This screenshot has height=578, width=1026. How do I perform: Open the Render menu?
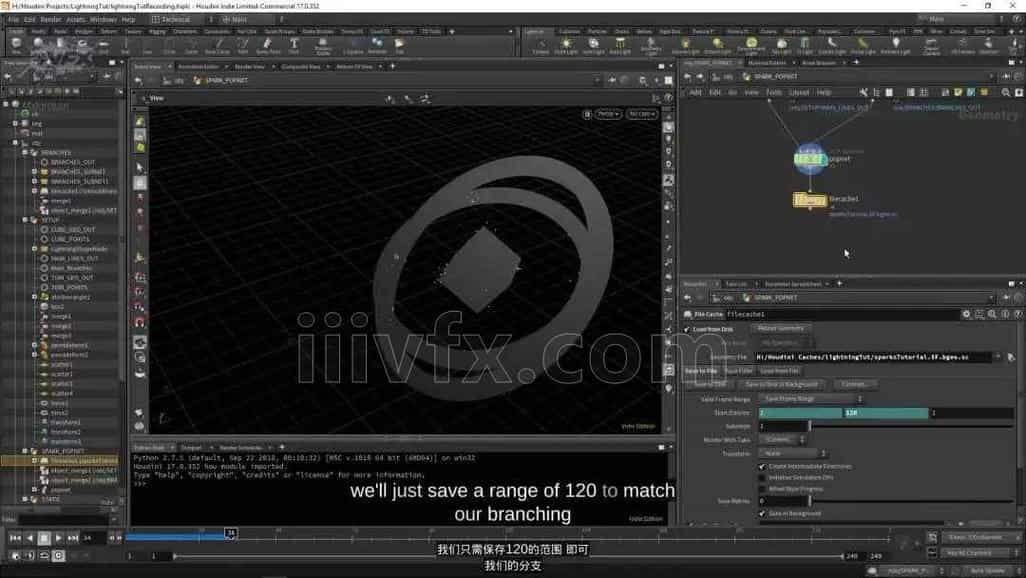tap(51, 20)
